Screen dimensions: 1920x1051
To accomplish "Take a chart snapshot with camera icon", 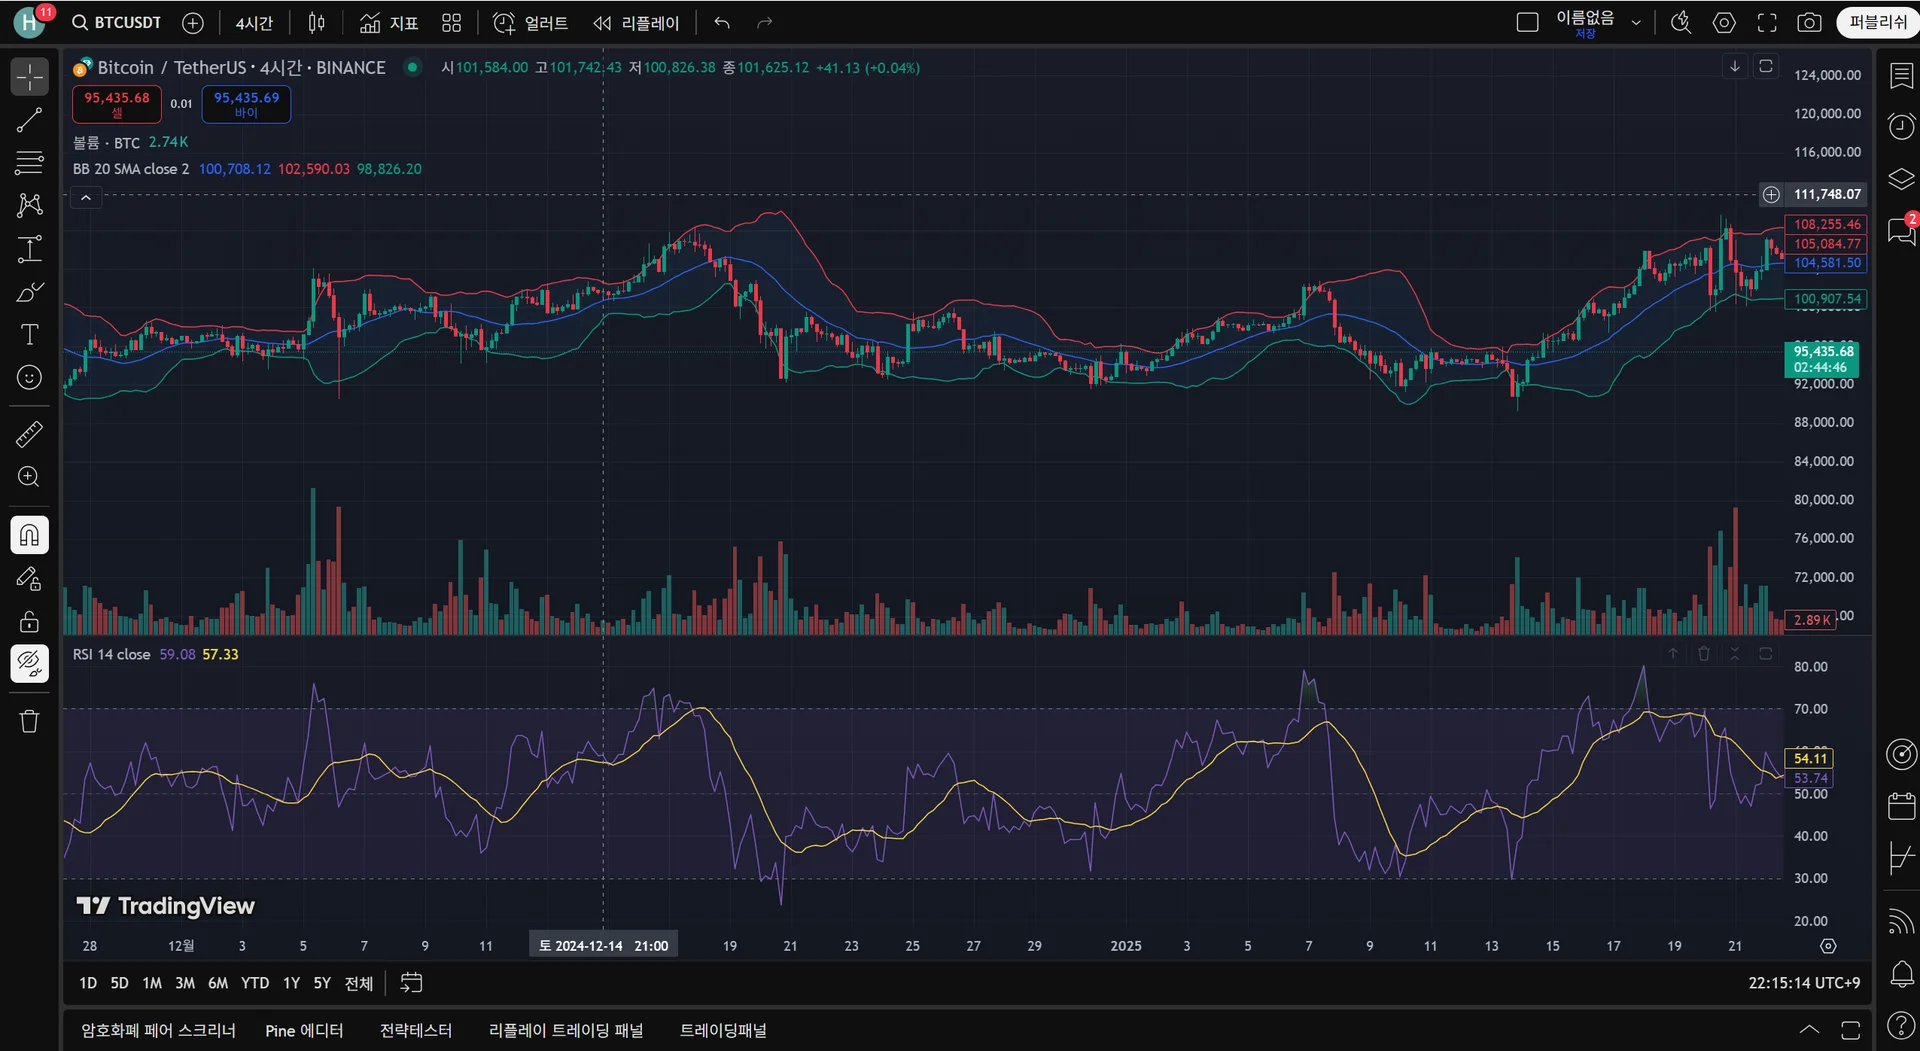I will [1809, 22].
